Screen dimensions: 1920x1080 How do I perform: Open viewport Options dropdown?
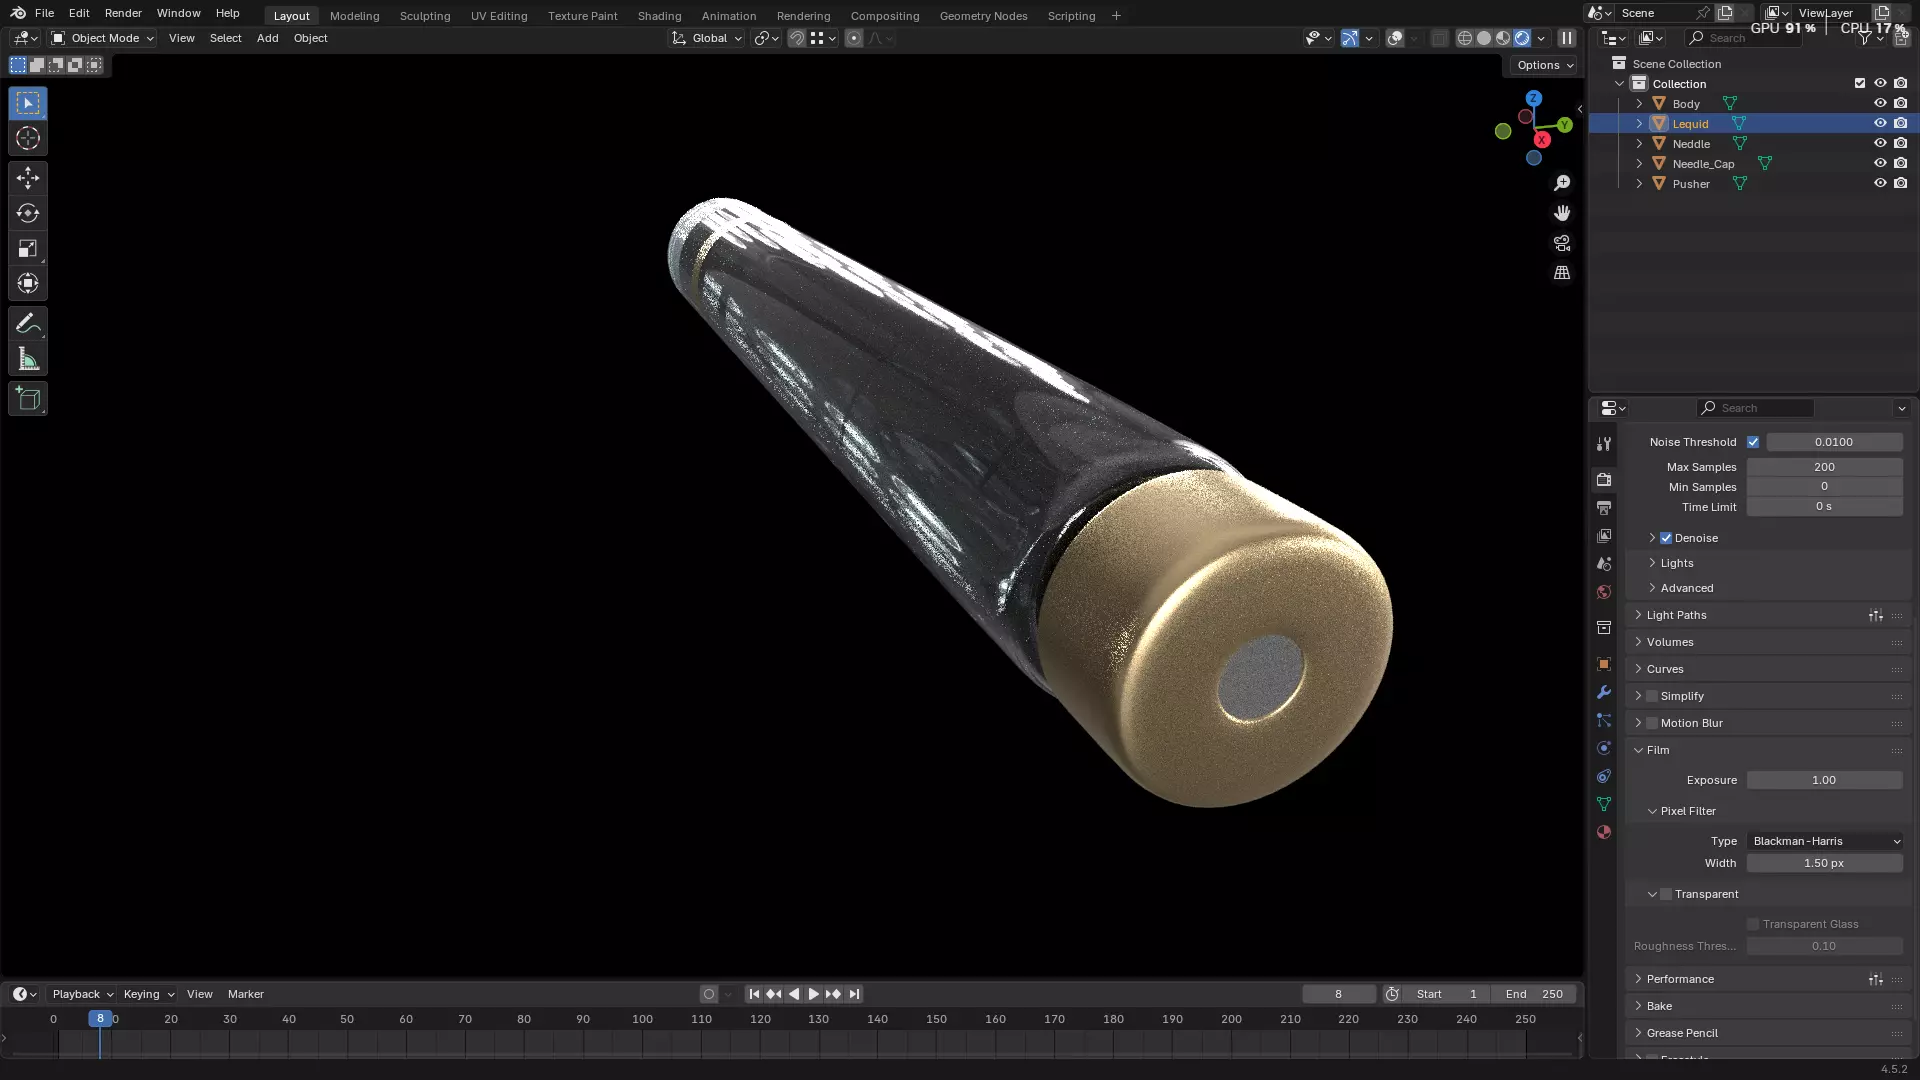[1544, 65]
